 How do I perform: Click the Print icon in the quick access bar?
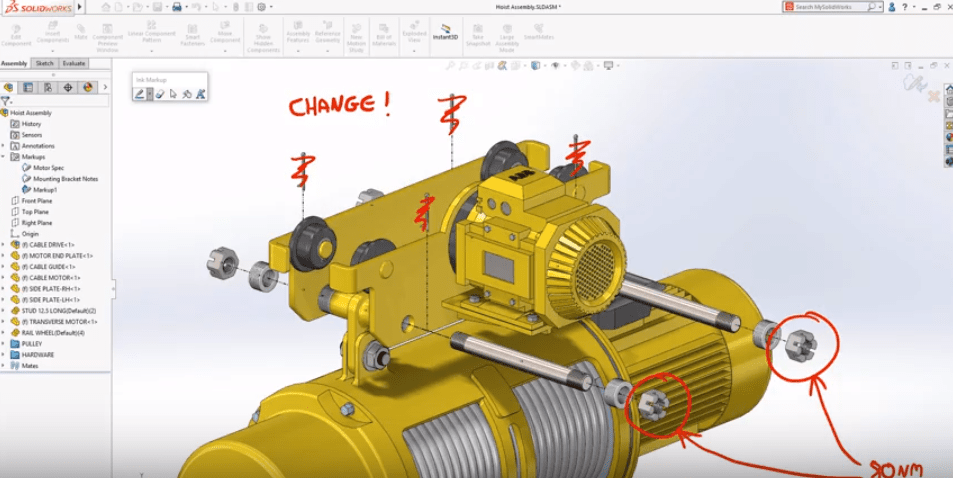pos(177,7)
